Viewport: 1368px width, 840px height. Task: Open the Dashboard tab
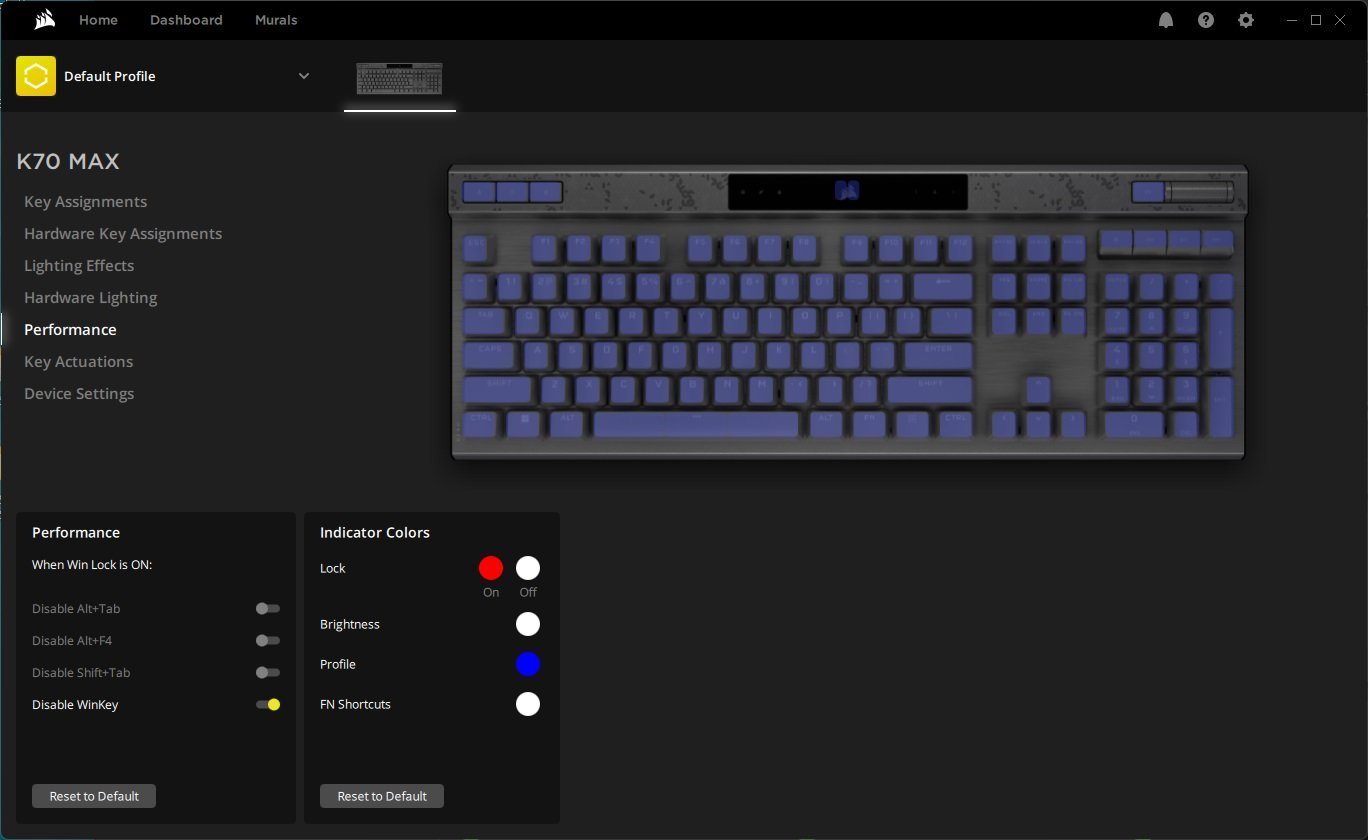186,20
